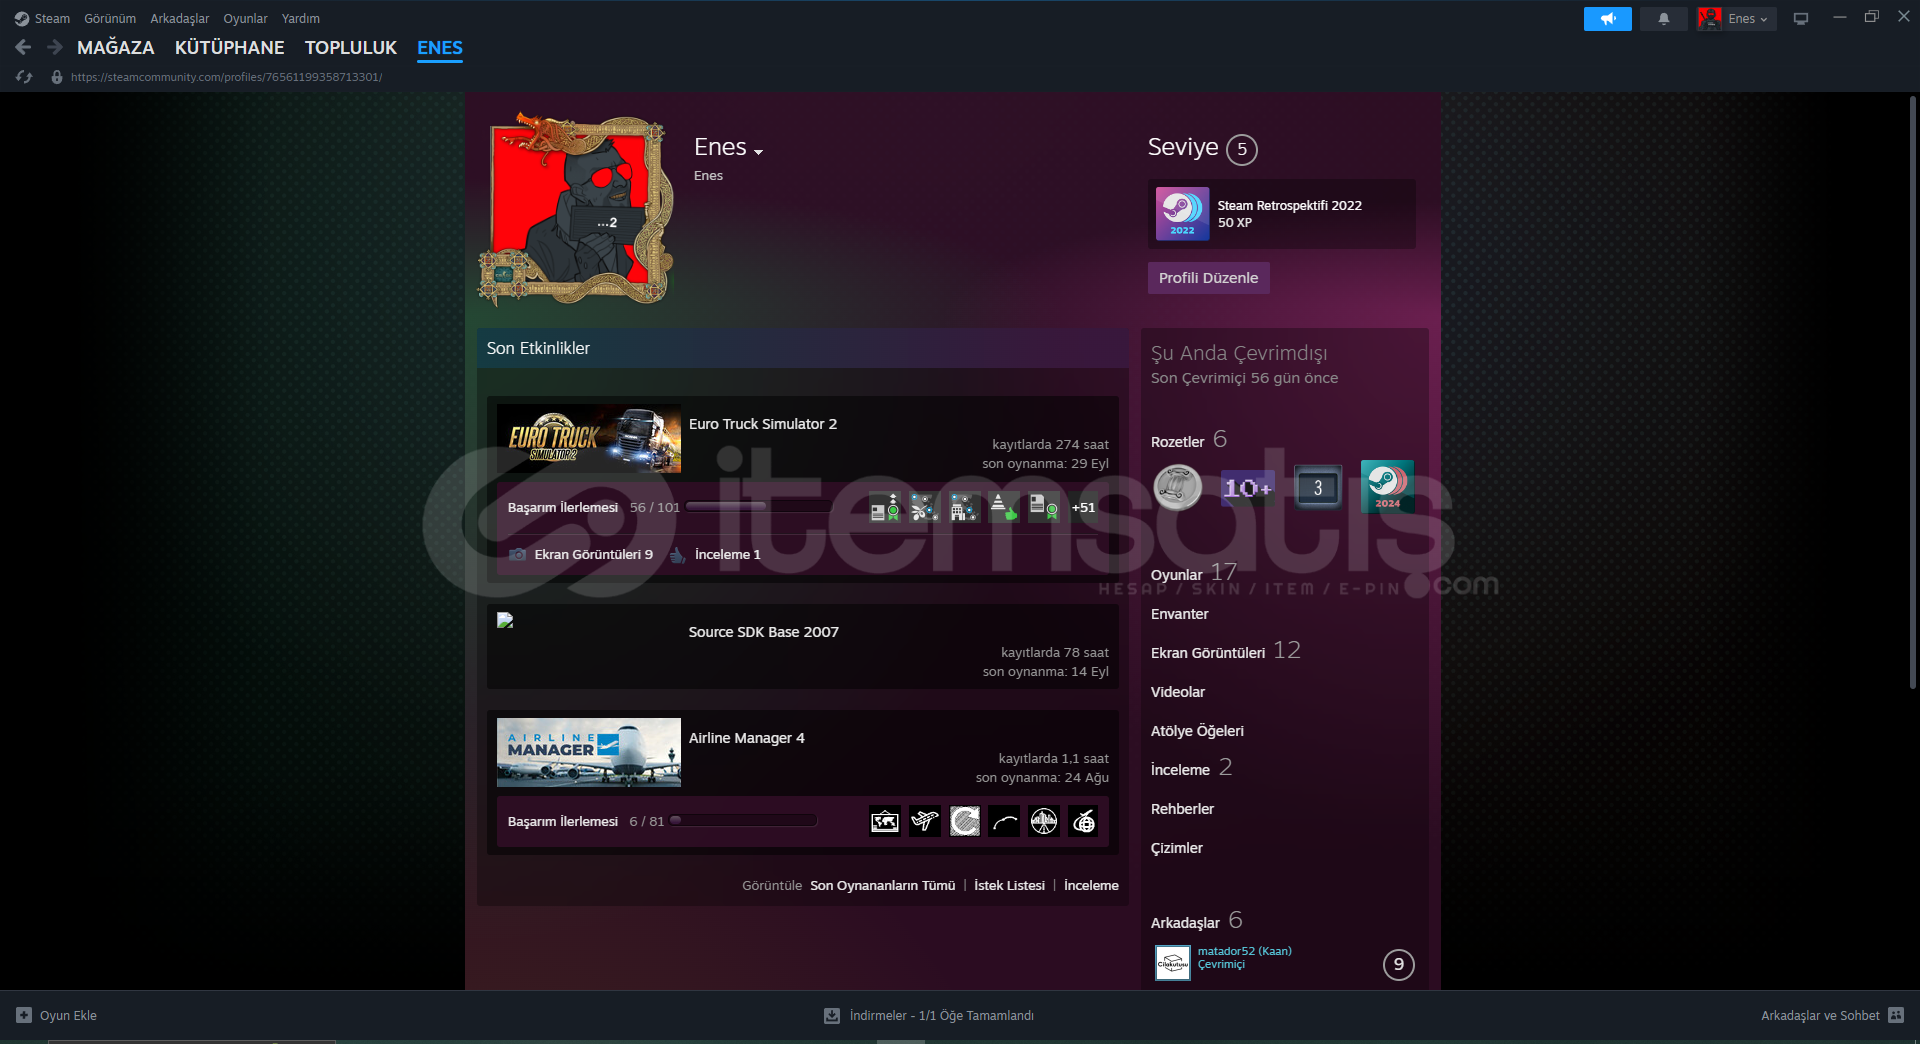Image resolution: width=1920 pixels, height=1044 pixels.
Task: Click the second Euro Truck achievement icon
Action: [925, 507]
